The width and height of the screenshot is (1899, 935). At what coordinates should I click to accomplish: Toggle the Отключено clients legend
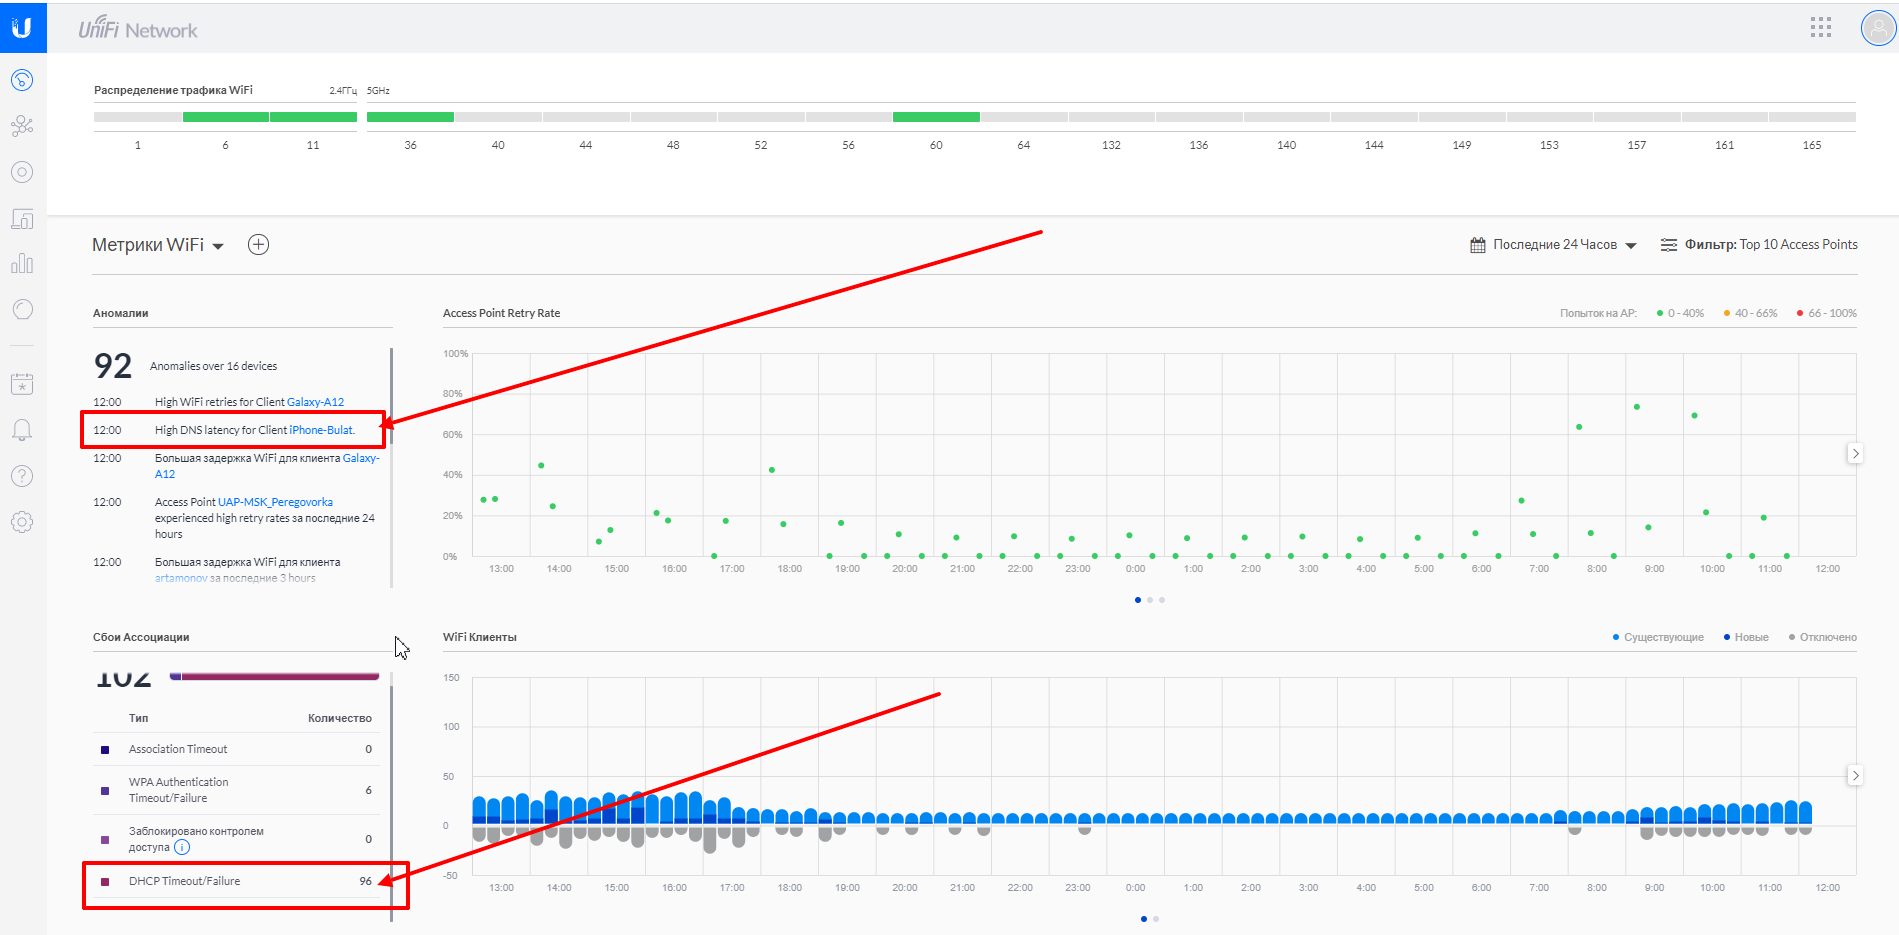coord(1822,637)
